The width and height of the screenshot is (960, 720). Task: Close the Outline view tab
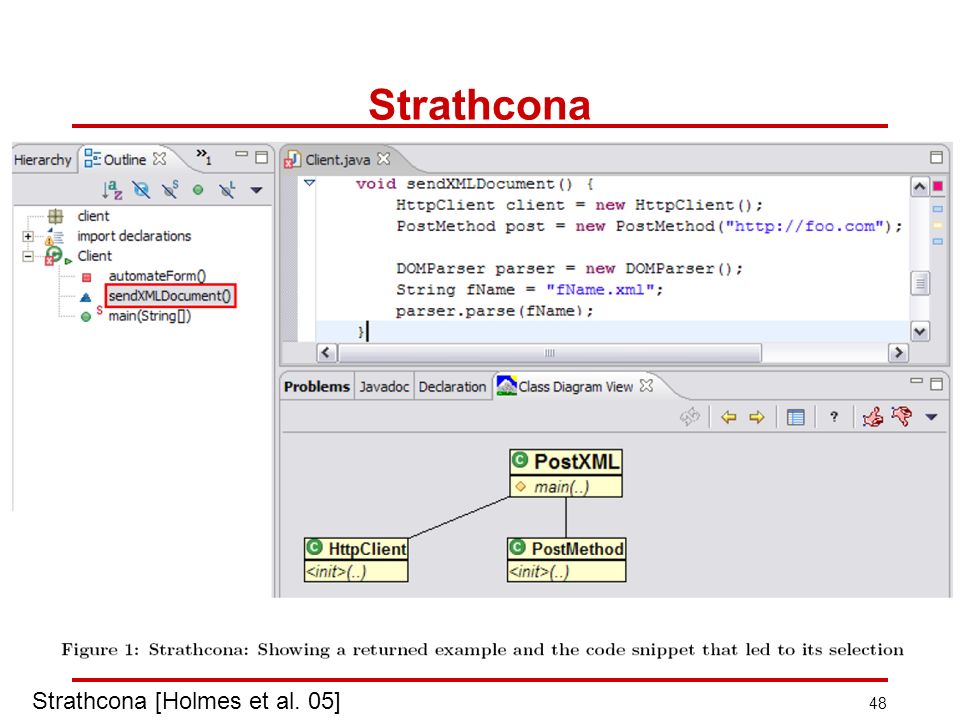pyautogui.click(x=160, y=159)
